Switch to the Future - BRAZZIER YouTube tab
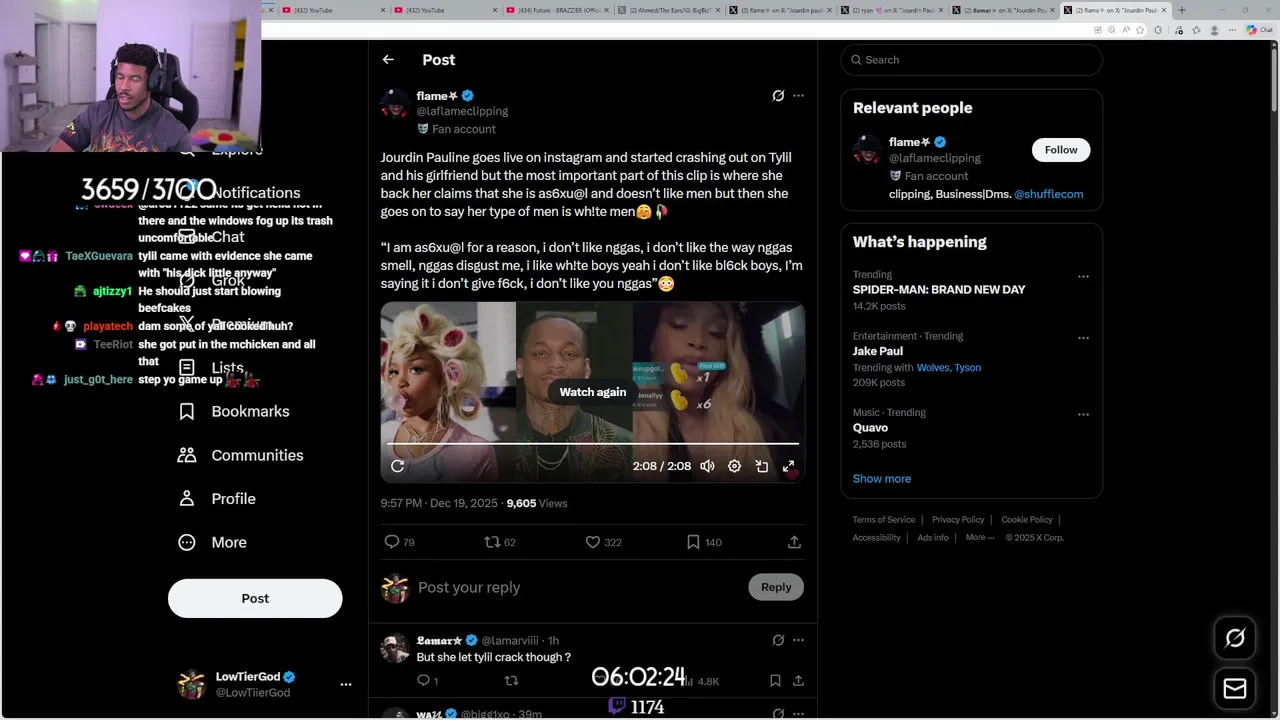1280x720 pixels. pos(555,10)
